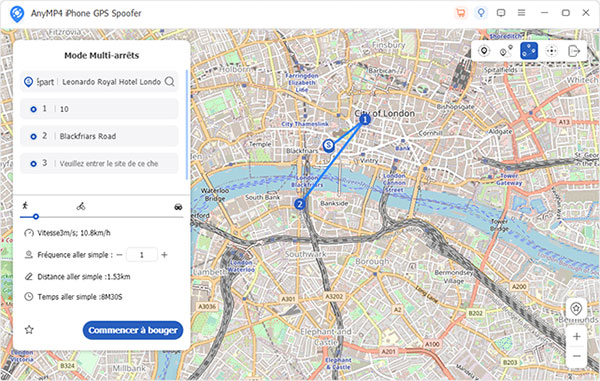Choose the Joystick mode icon

[x=551, y=51]
